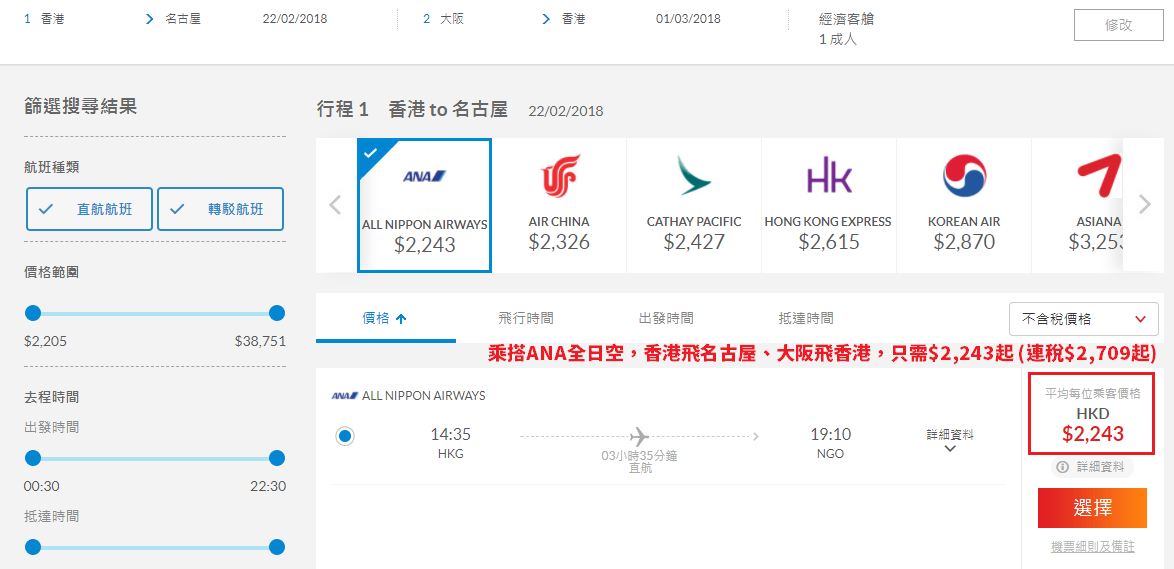Click the 出發時間 slider handle at 00:30
The height and width of the screenshot is (569, 1174).
[33, 458]
